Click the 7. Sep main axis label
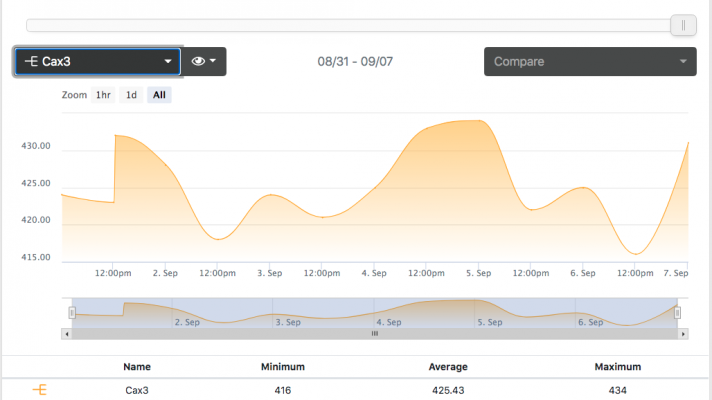This screenshot has height=400, width=712. [676, 273]
